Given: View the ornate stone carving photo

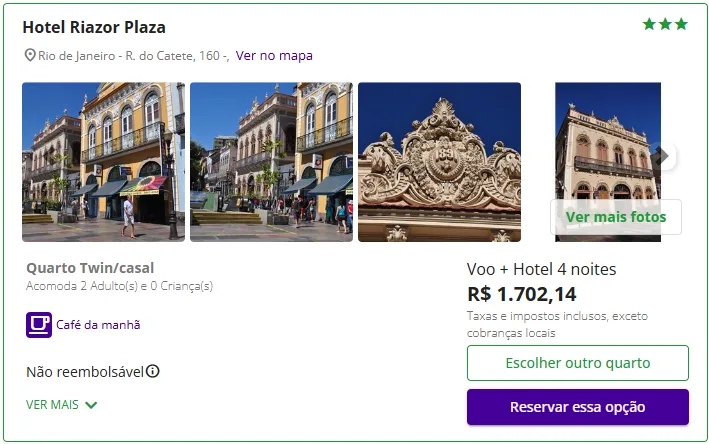Looking at the screenshot, I should (439, 162).
